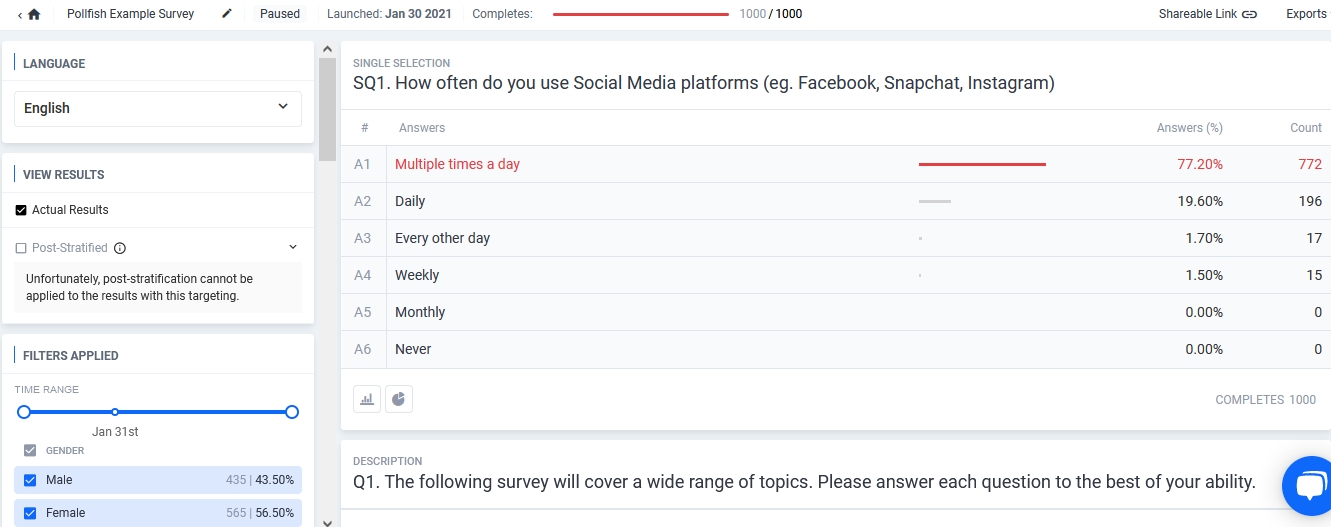
Task: Switch SQ1 results to pie chart view
Action: tap(399, 399)
